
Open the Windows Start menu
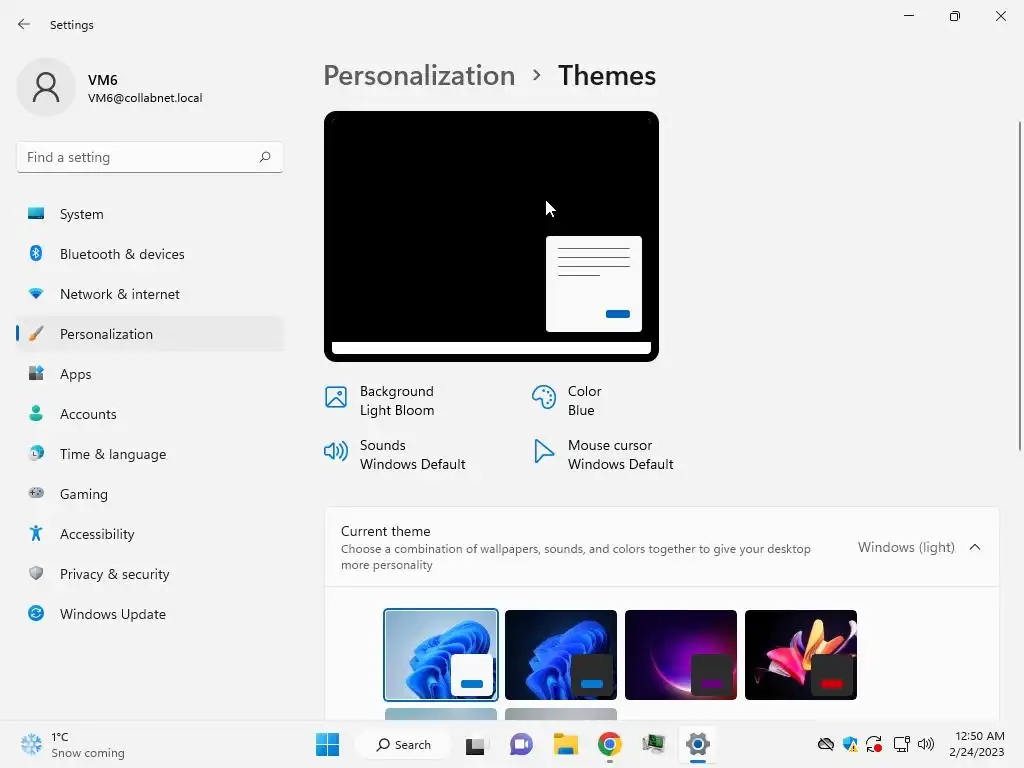[x=327, y=744]
